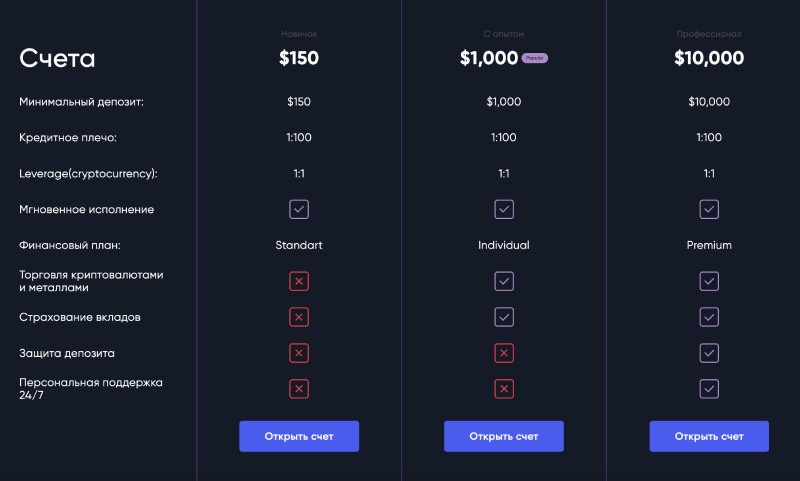This screenshot has height=481, width=800.
Task: Click the Профессионал instant execution checkmark
Action: pos(709,209)
